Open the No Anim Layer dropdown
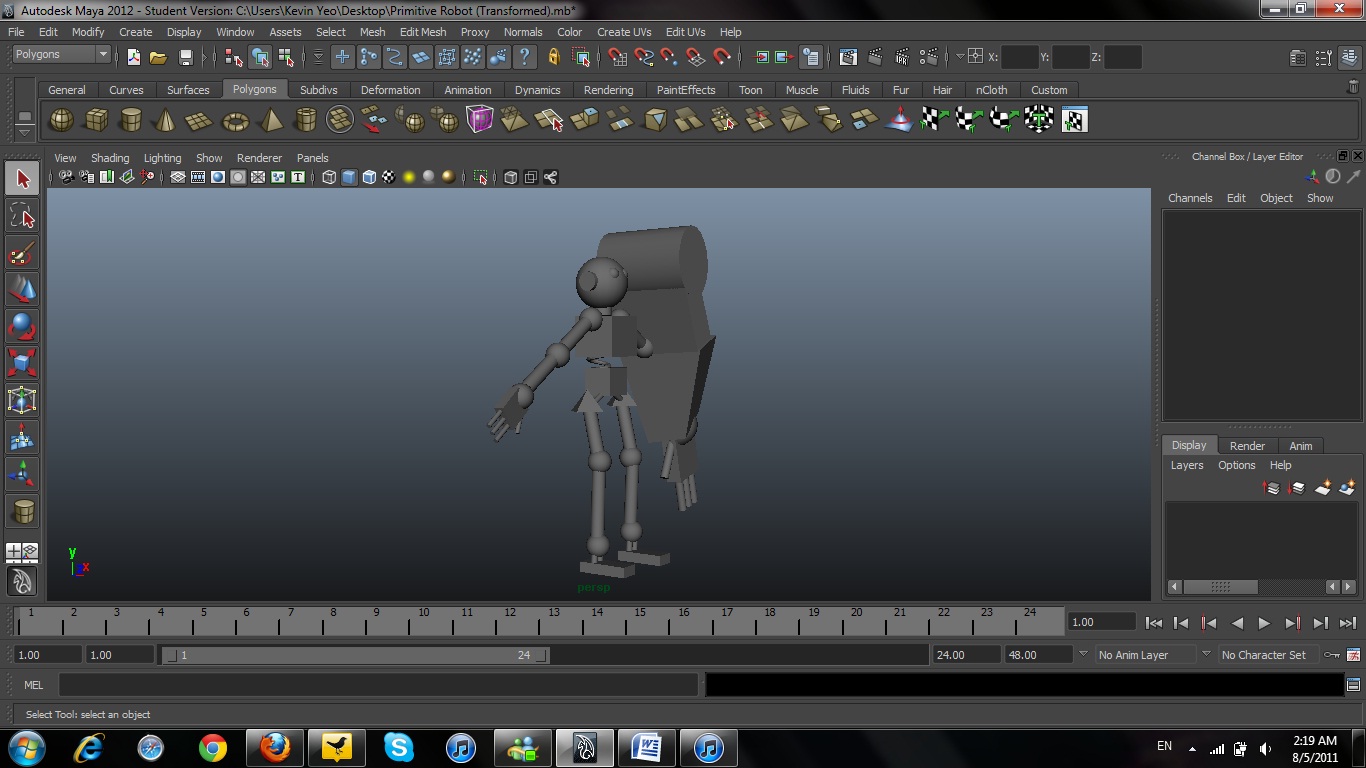Viewport: 1366px width, 768px height. pyautogui.click(x=1206, y=655)
